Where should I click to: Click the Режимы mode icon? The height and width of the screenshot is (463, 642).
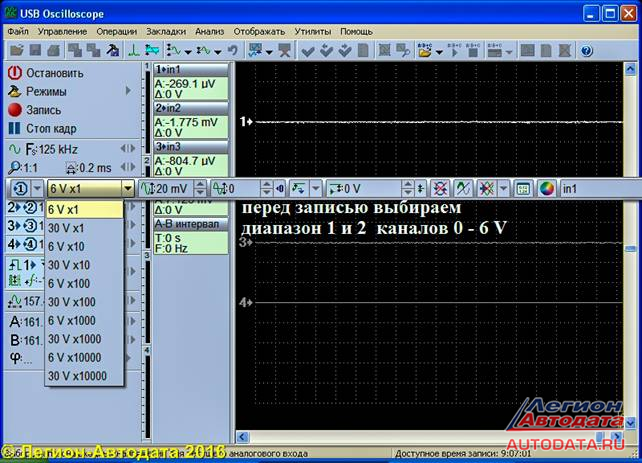[x=15, y=91]
